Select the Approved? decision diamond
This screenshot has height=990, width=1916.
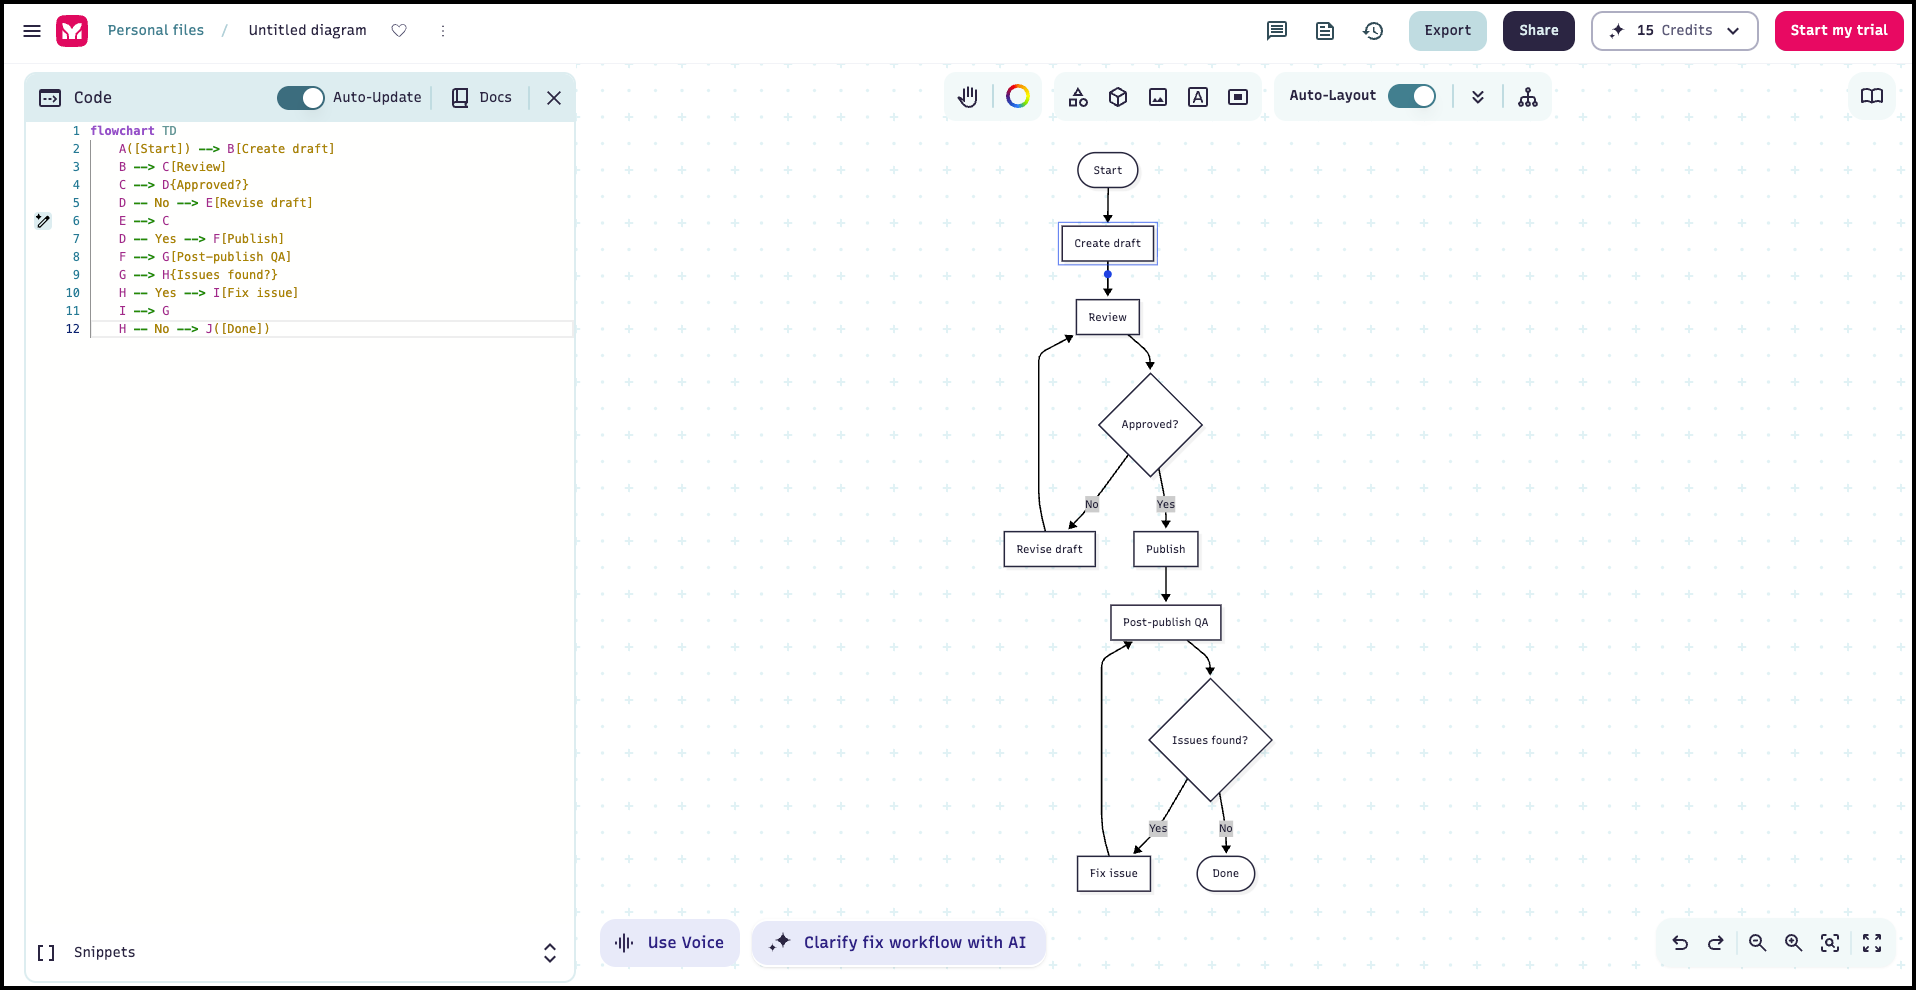(1150, 424)
